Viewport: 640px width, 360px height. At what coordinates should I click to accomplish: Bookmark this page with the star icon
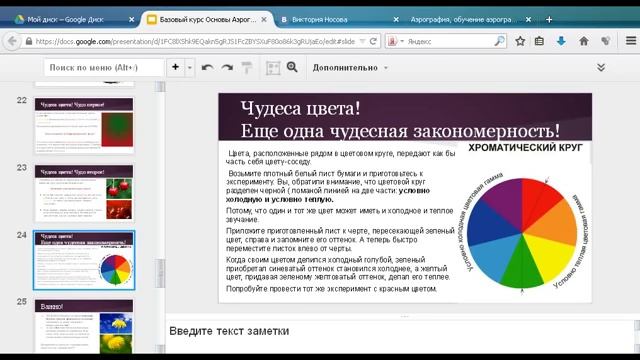click(x=520, y=41)
